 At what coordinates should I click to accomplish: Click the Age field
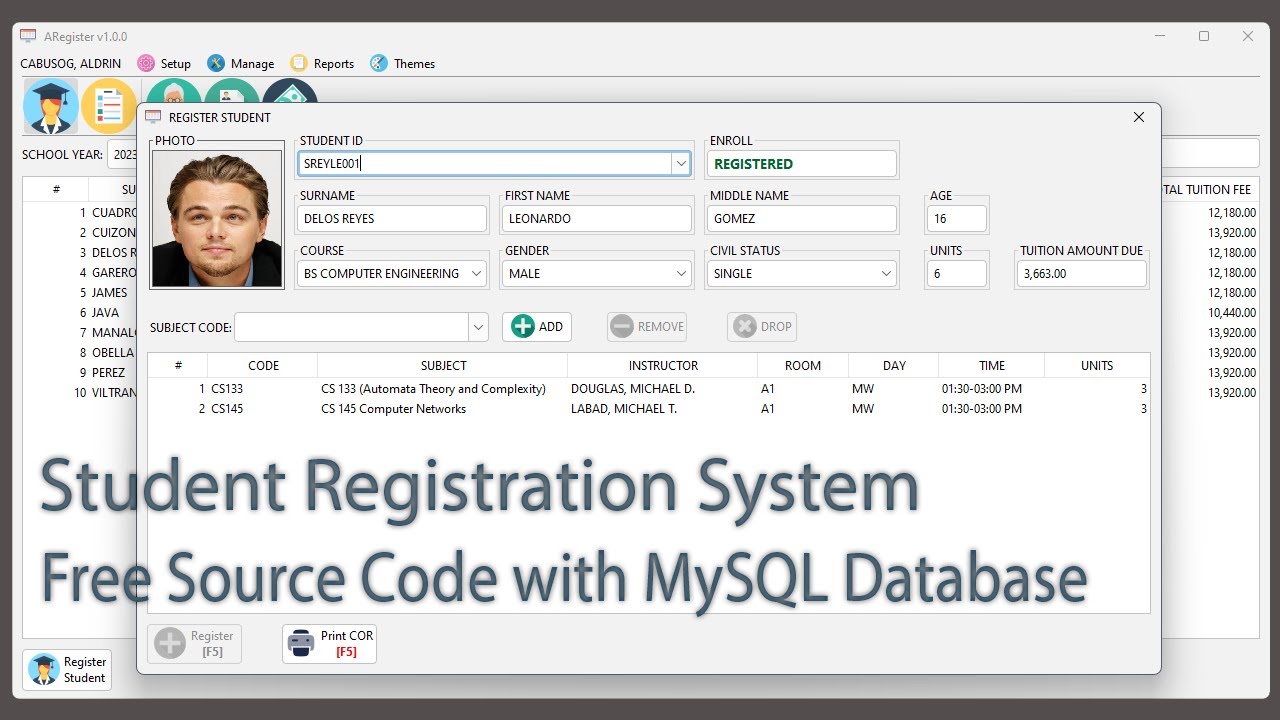[957, 218]
